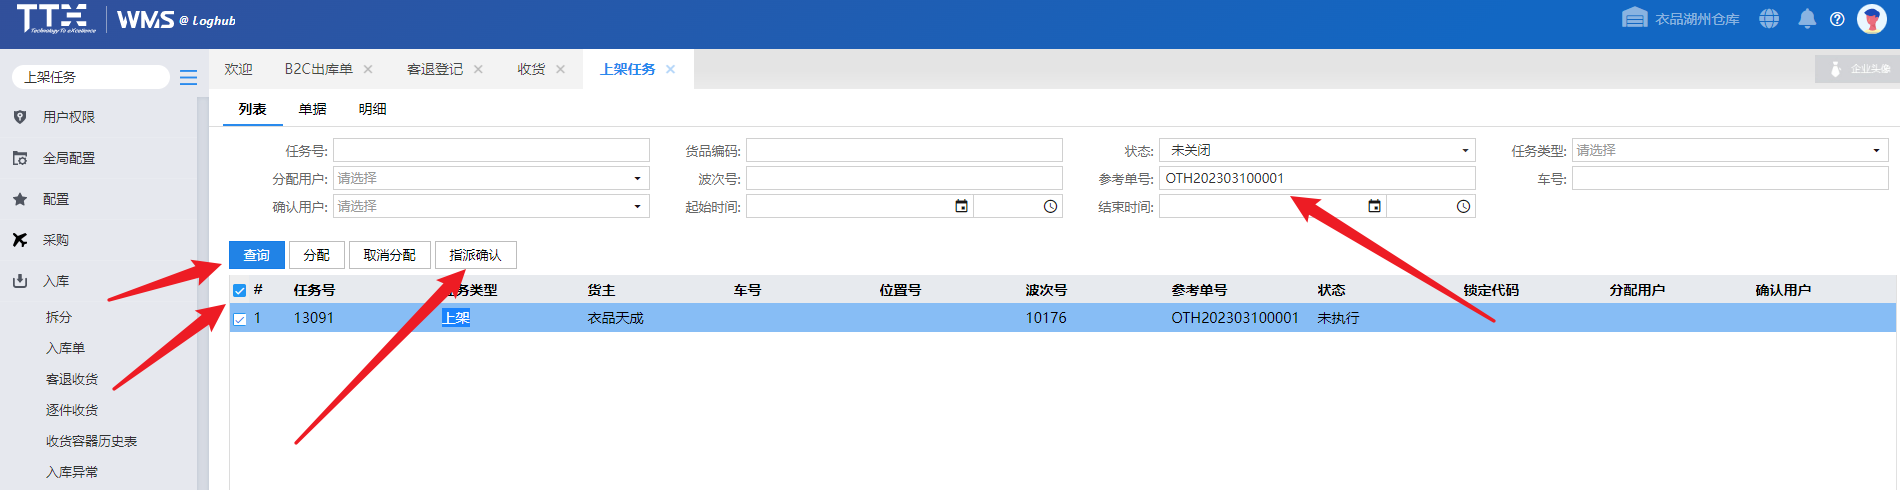Switch to the 收货 tab

tap(531, 69)
